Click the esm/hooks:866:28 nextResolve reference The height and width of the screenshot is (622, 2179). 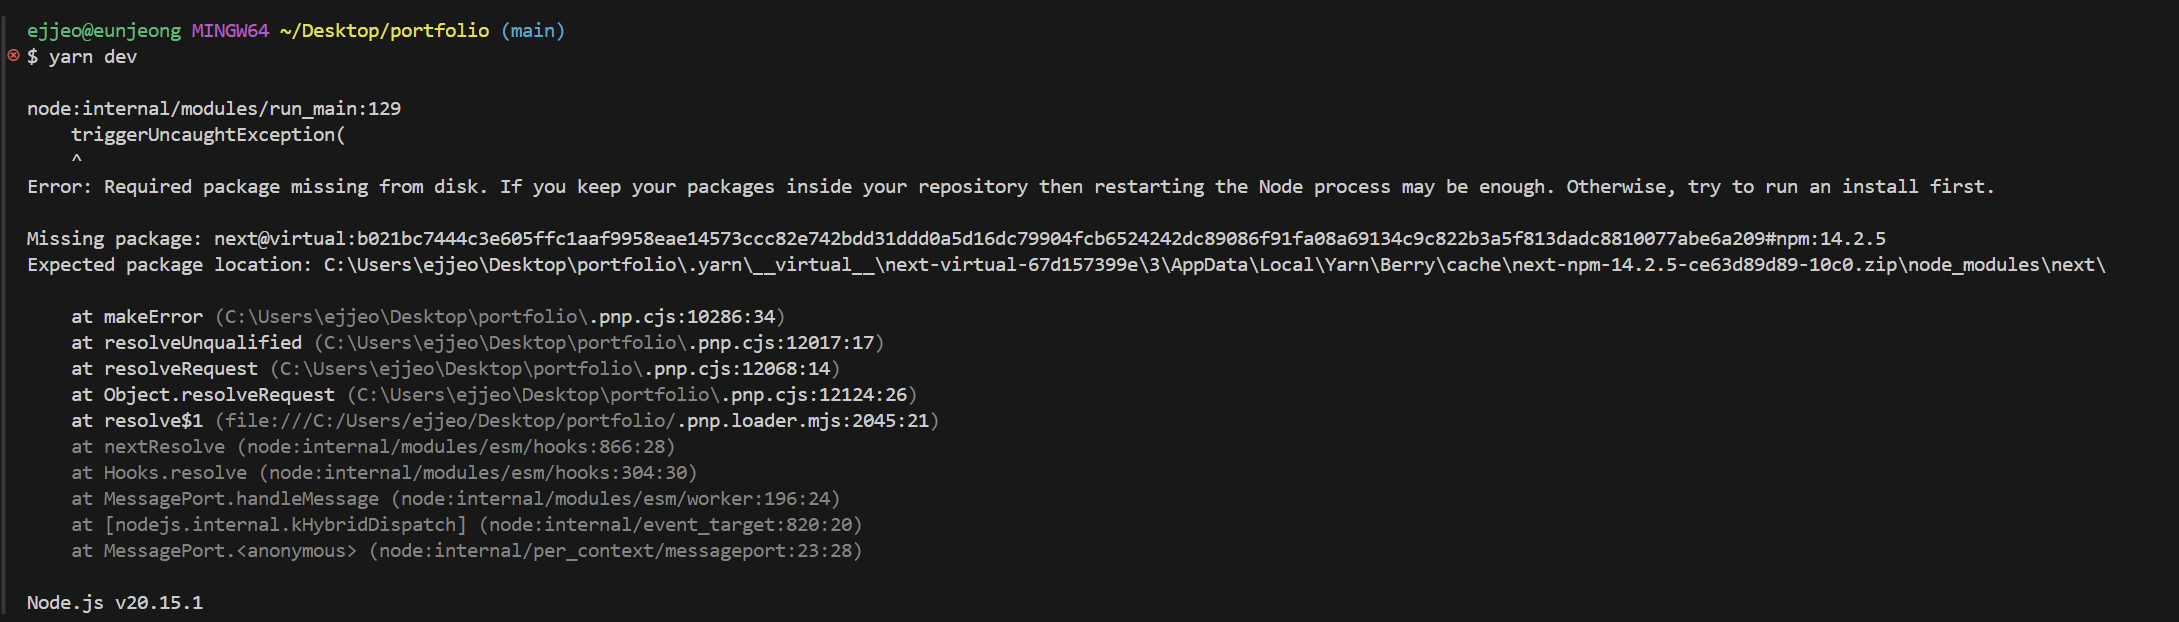pyautogui.click(x=456, y=447)
